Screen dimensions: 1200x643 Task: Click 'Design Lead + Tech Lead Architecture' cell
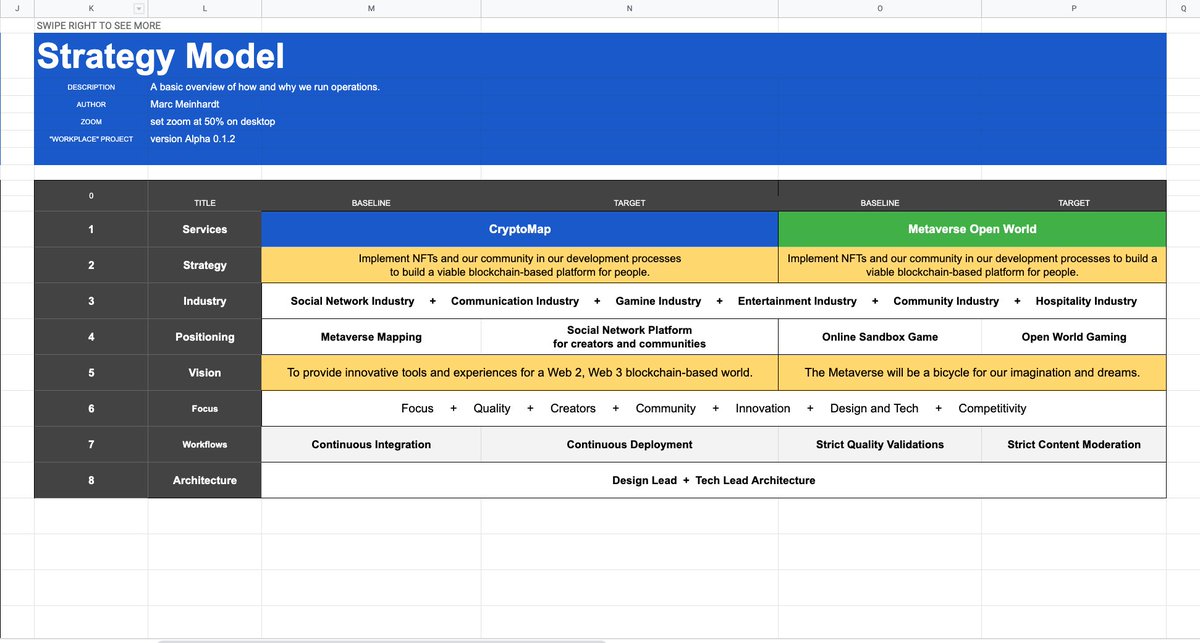[714, 480]
